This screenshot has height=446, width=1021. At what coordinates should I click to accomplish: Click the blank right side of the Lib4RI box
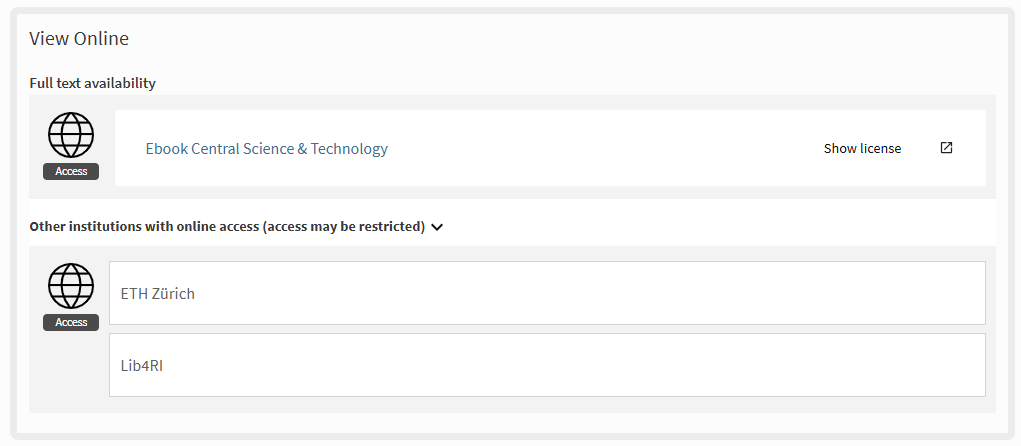click(800, 365)
